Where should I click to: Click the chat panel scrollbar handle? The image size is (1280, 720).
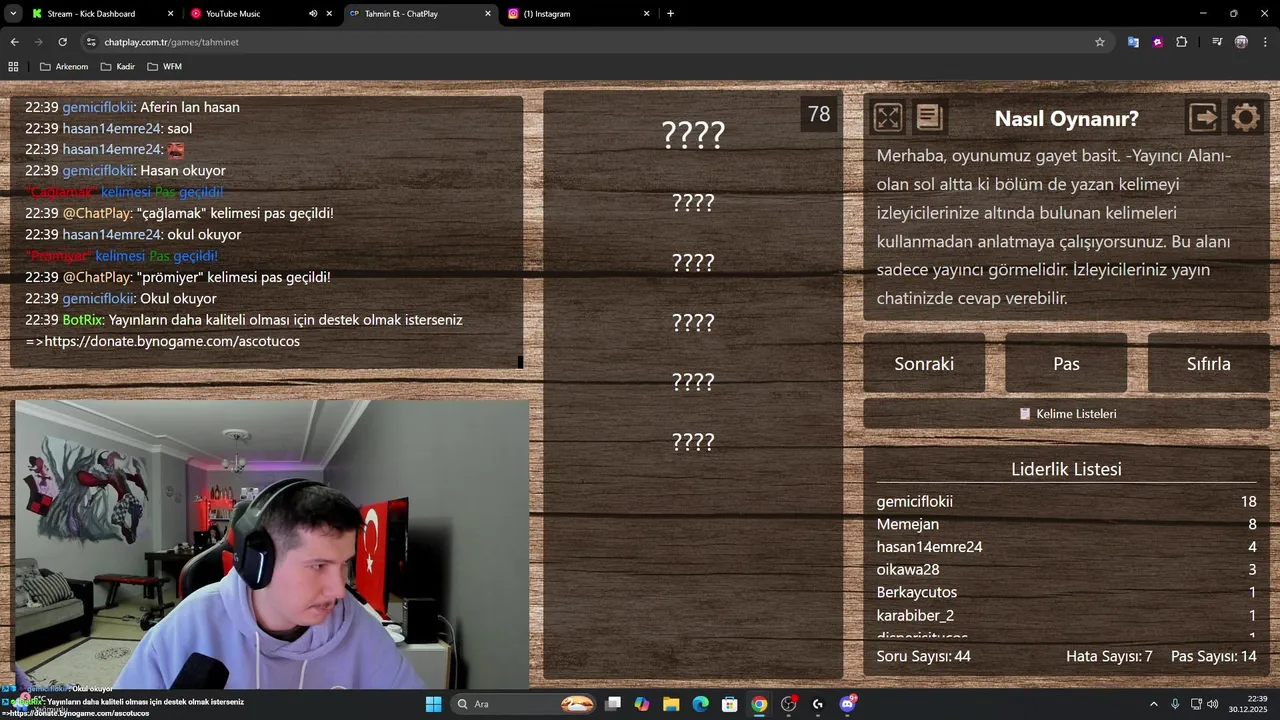point(520,362)
